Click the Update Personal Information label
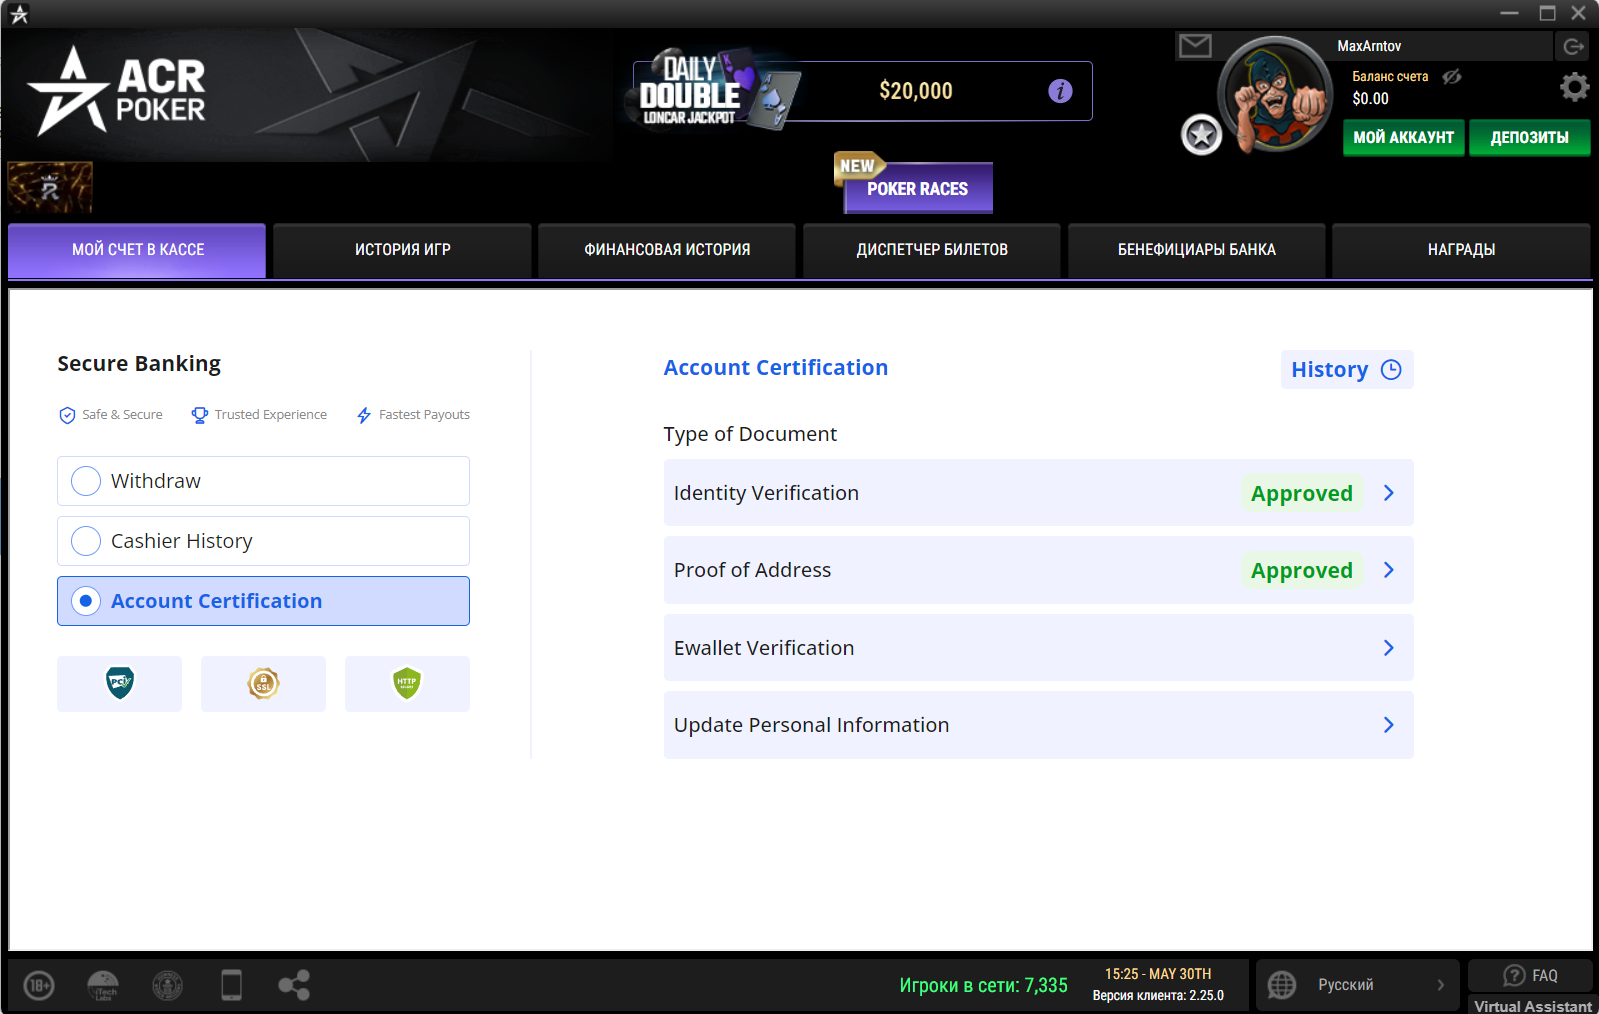The width and height of the screenshot is (1599, 1014). (812, 725)
